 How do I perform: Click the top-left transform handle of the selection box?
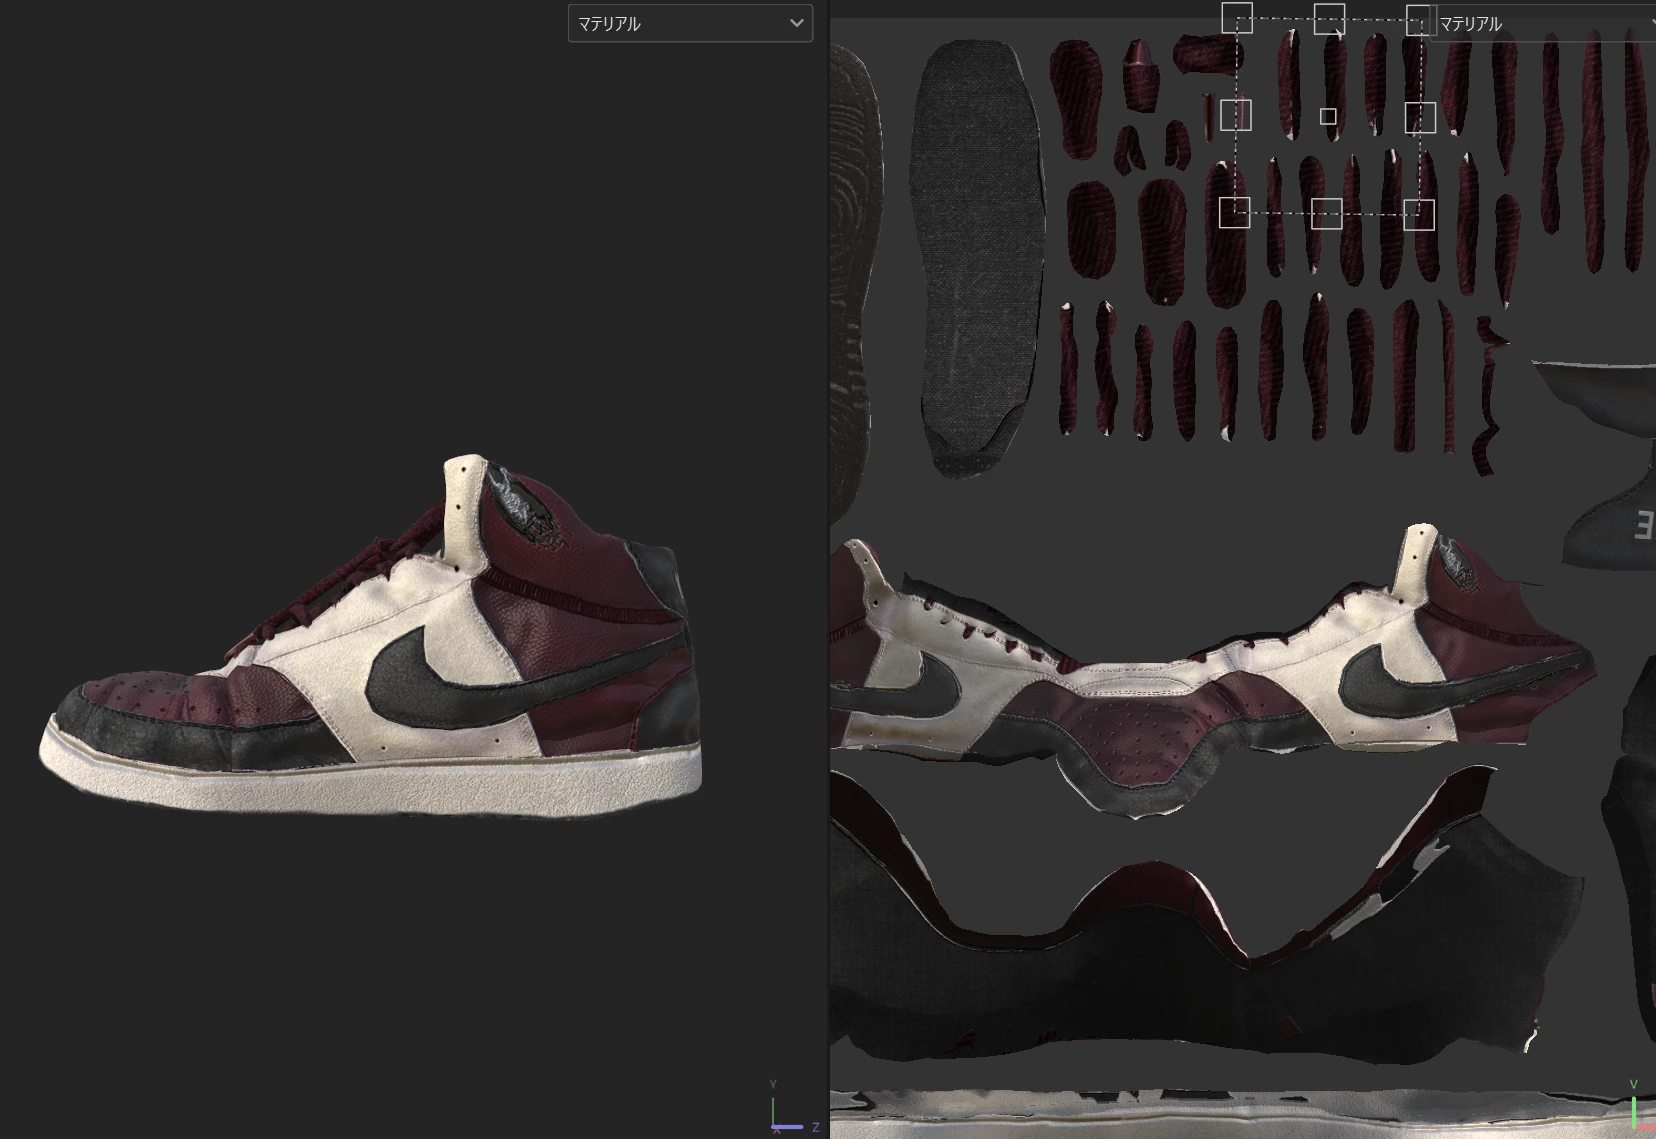[1237, 18]
